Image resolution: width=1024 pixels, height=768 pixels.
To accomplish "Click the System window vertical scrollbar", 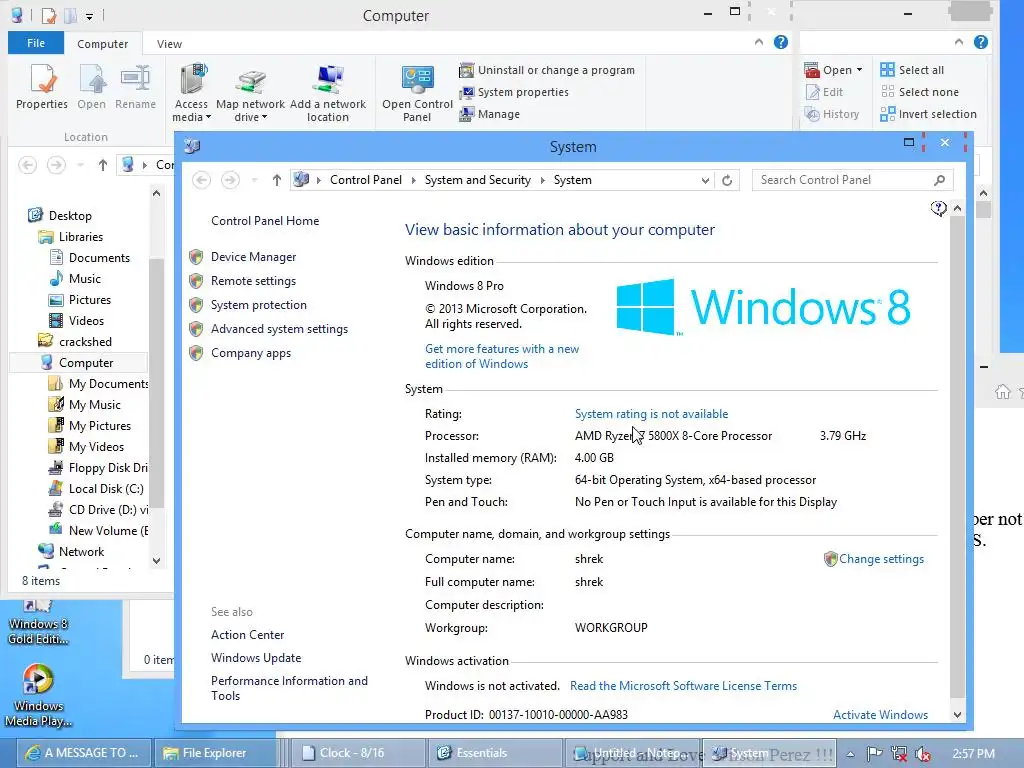I will pyautogui.click(x=957, y=457).
